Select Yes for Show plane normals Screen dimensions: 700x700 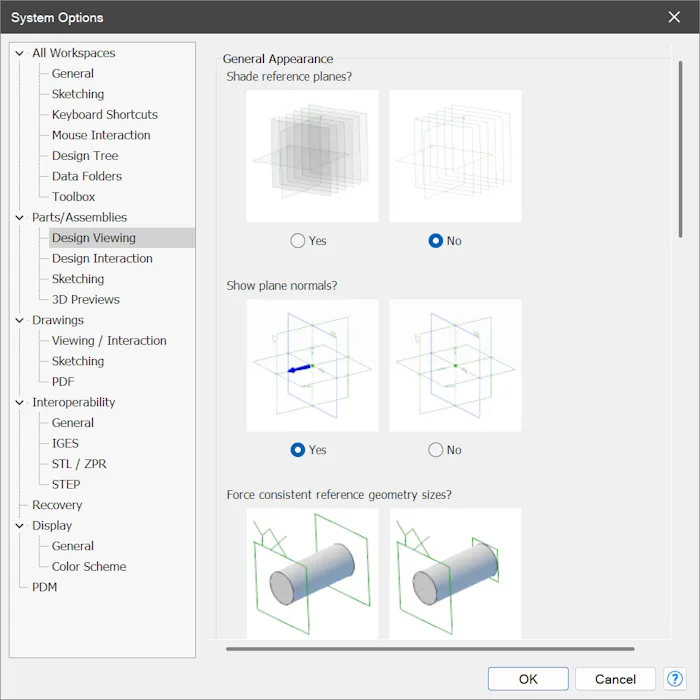(298, 450)
